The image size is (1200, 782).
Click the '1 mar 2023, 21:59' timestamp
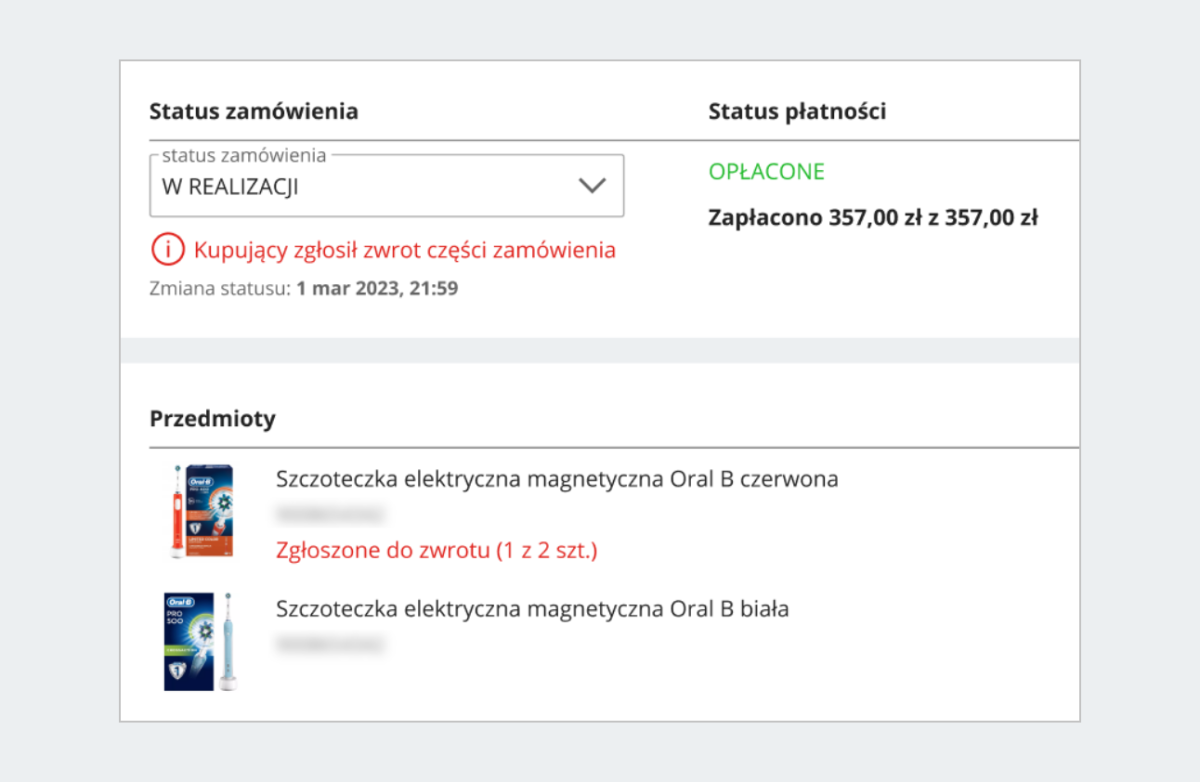coord(377,290)
